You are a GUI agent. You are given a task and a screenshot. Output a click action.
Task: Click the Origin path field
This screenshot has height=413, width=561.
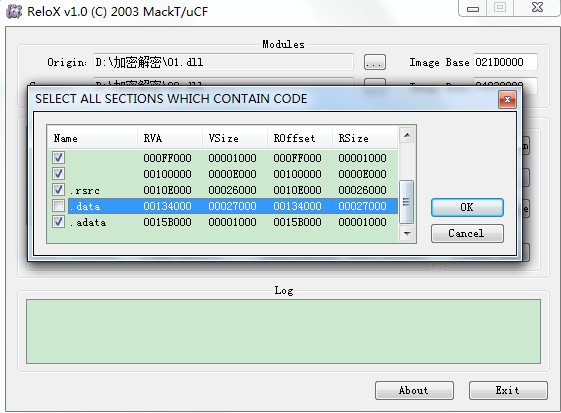223,62
